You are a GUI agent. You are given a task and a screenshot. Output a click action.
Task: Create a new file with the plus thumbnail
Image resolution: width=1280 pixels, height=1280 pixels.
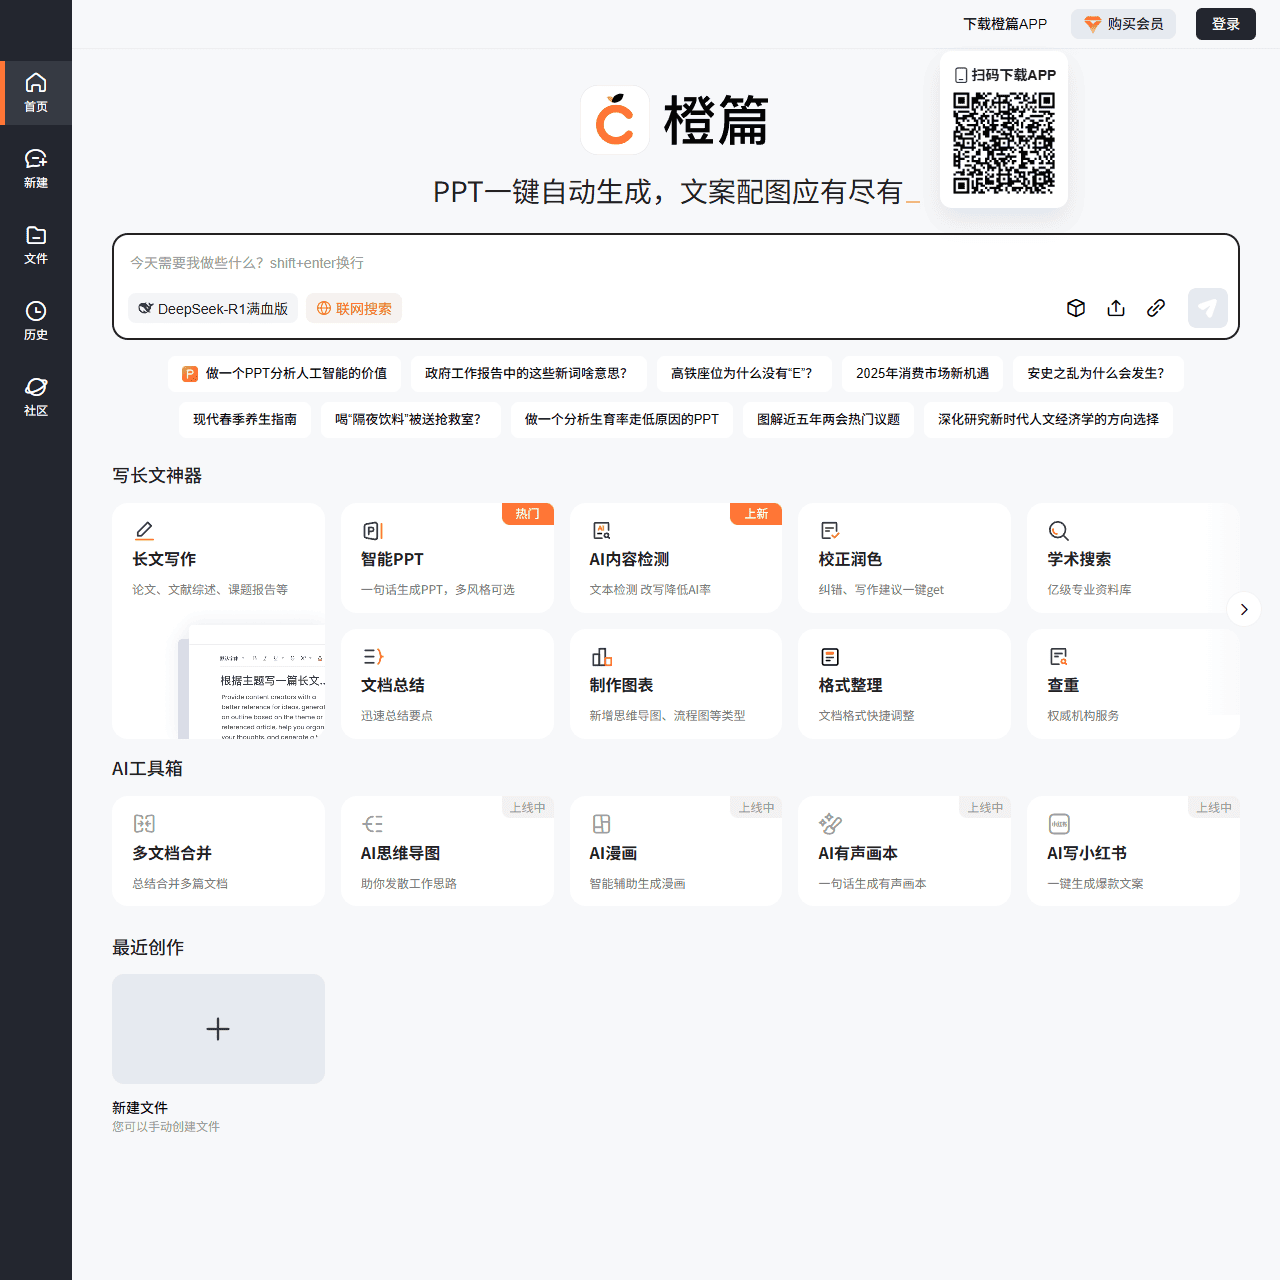coord(218,1028)
